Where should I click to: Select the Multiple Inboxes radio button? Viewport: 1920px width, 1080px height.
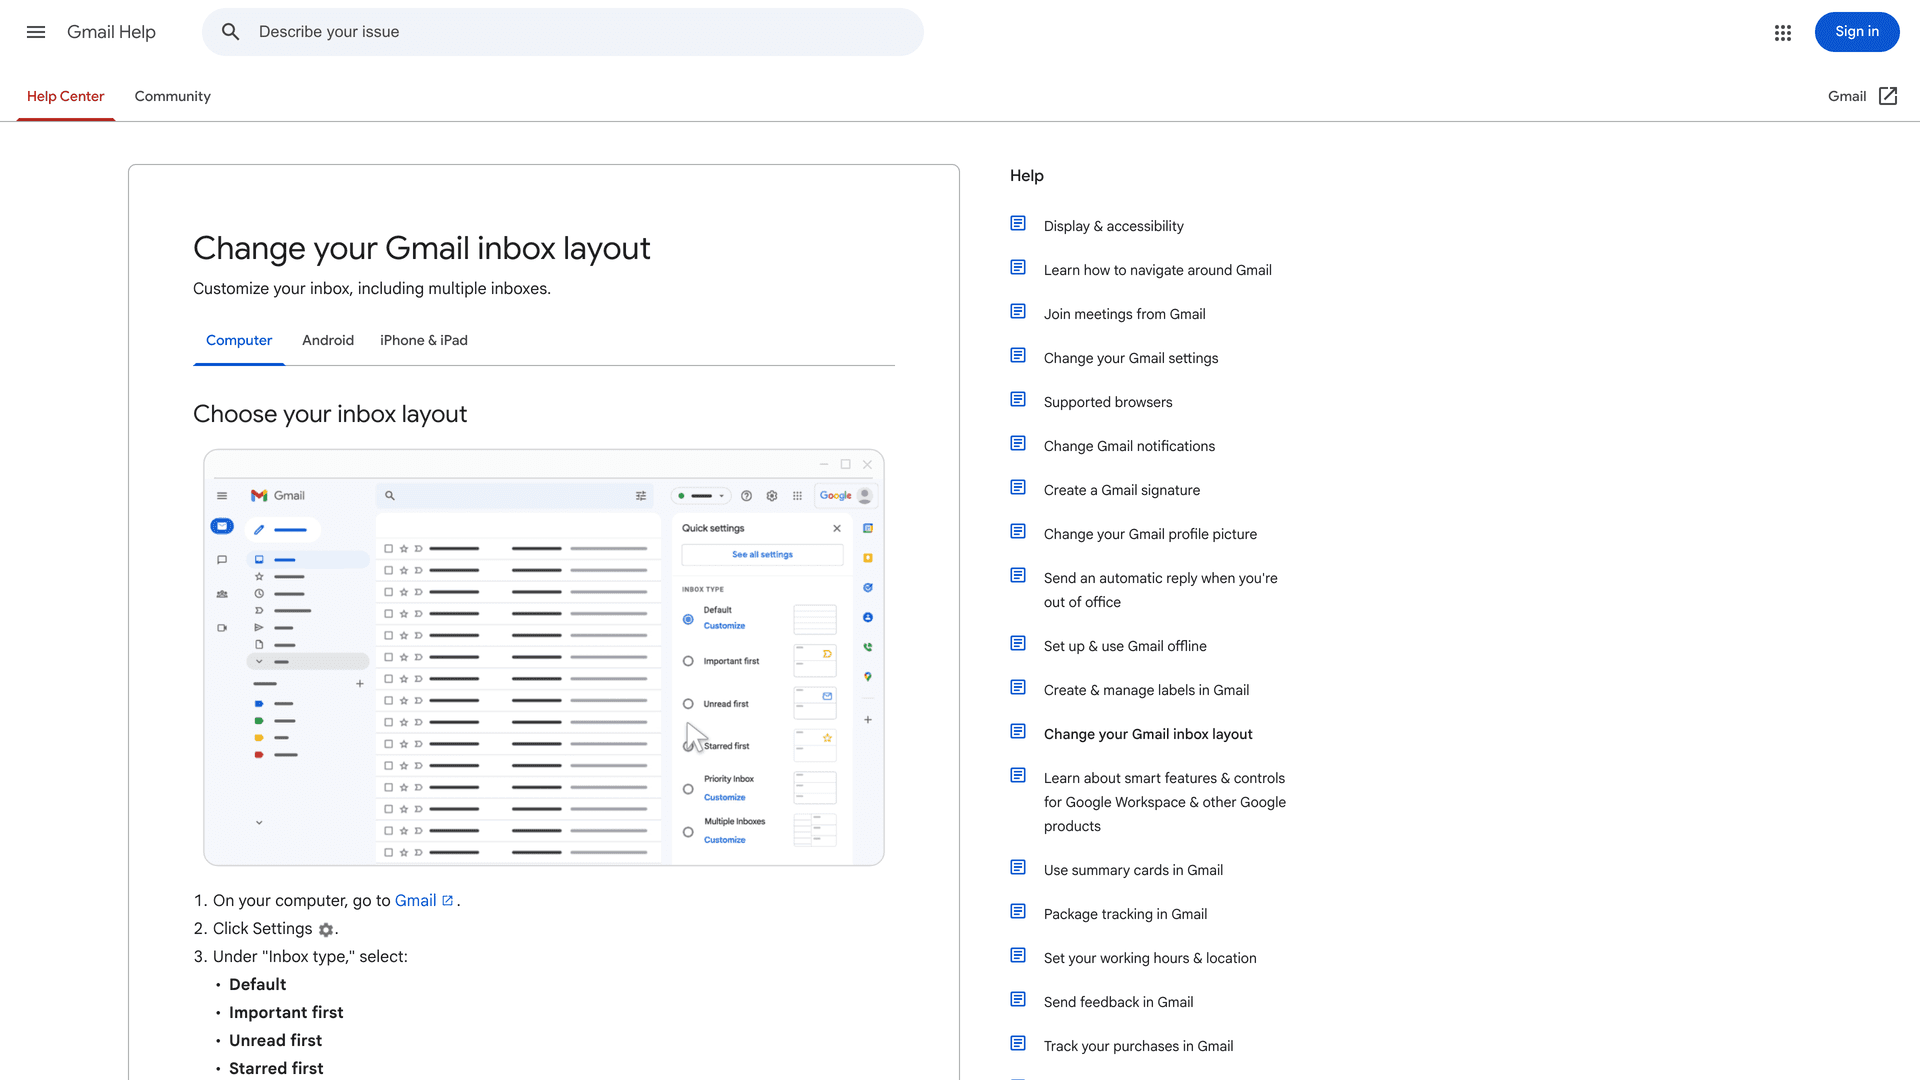tap(688, 832)
